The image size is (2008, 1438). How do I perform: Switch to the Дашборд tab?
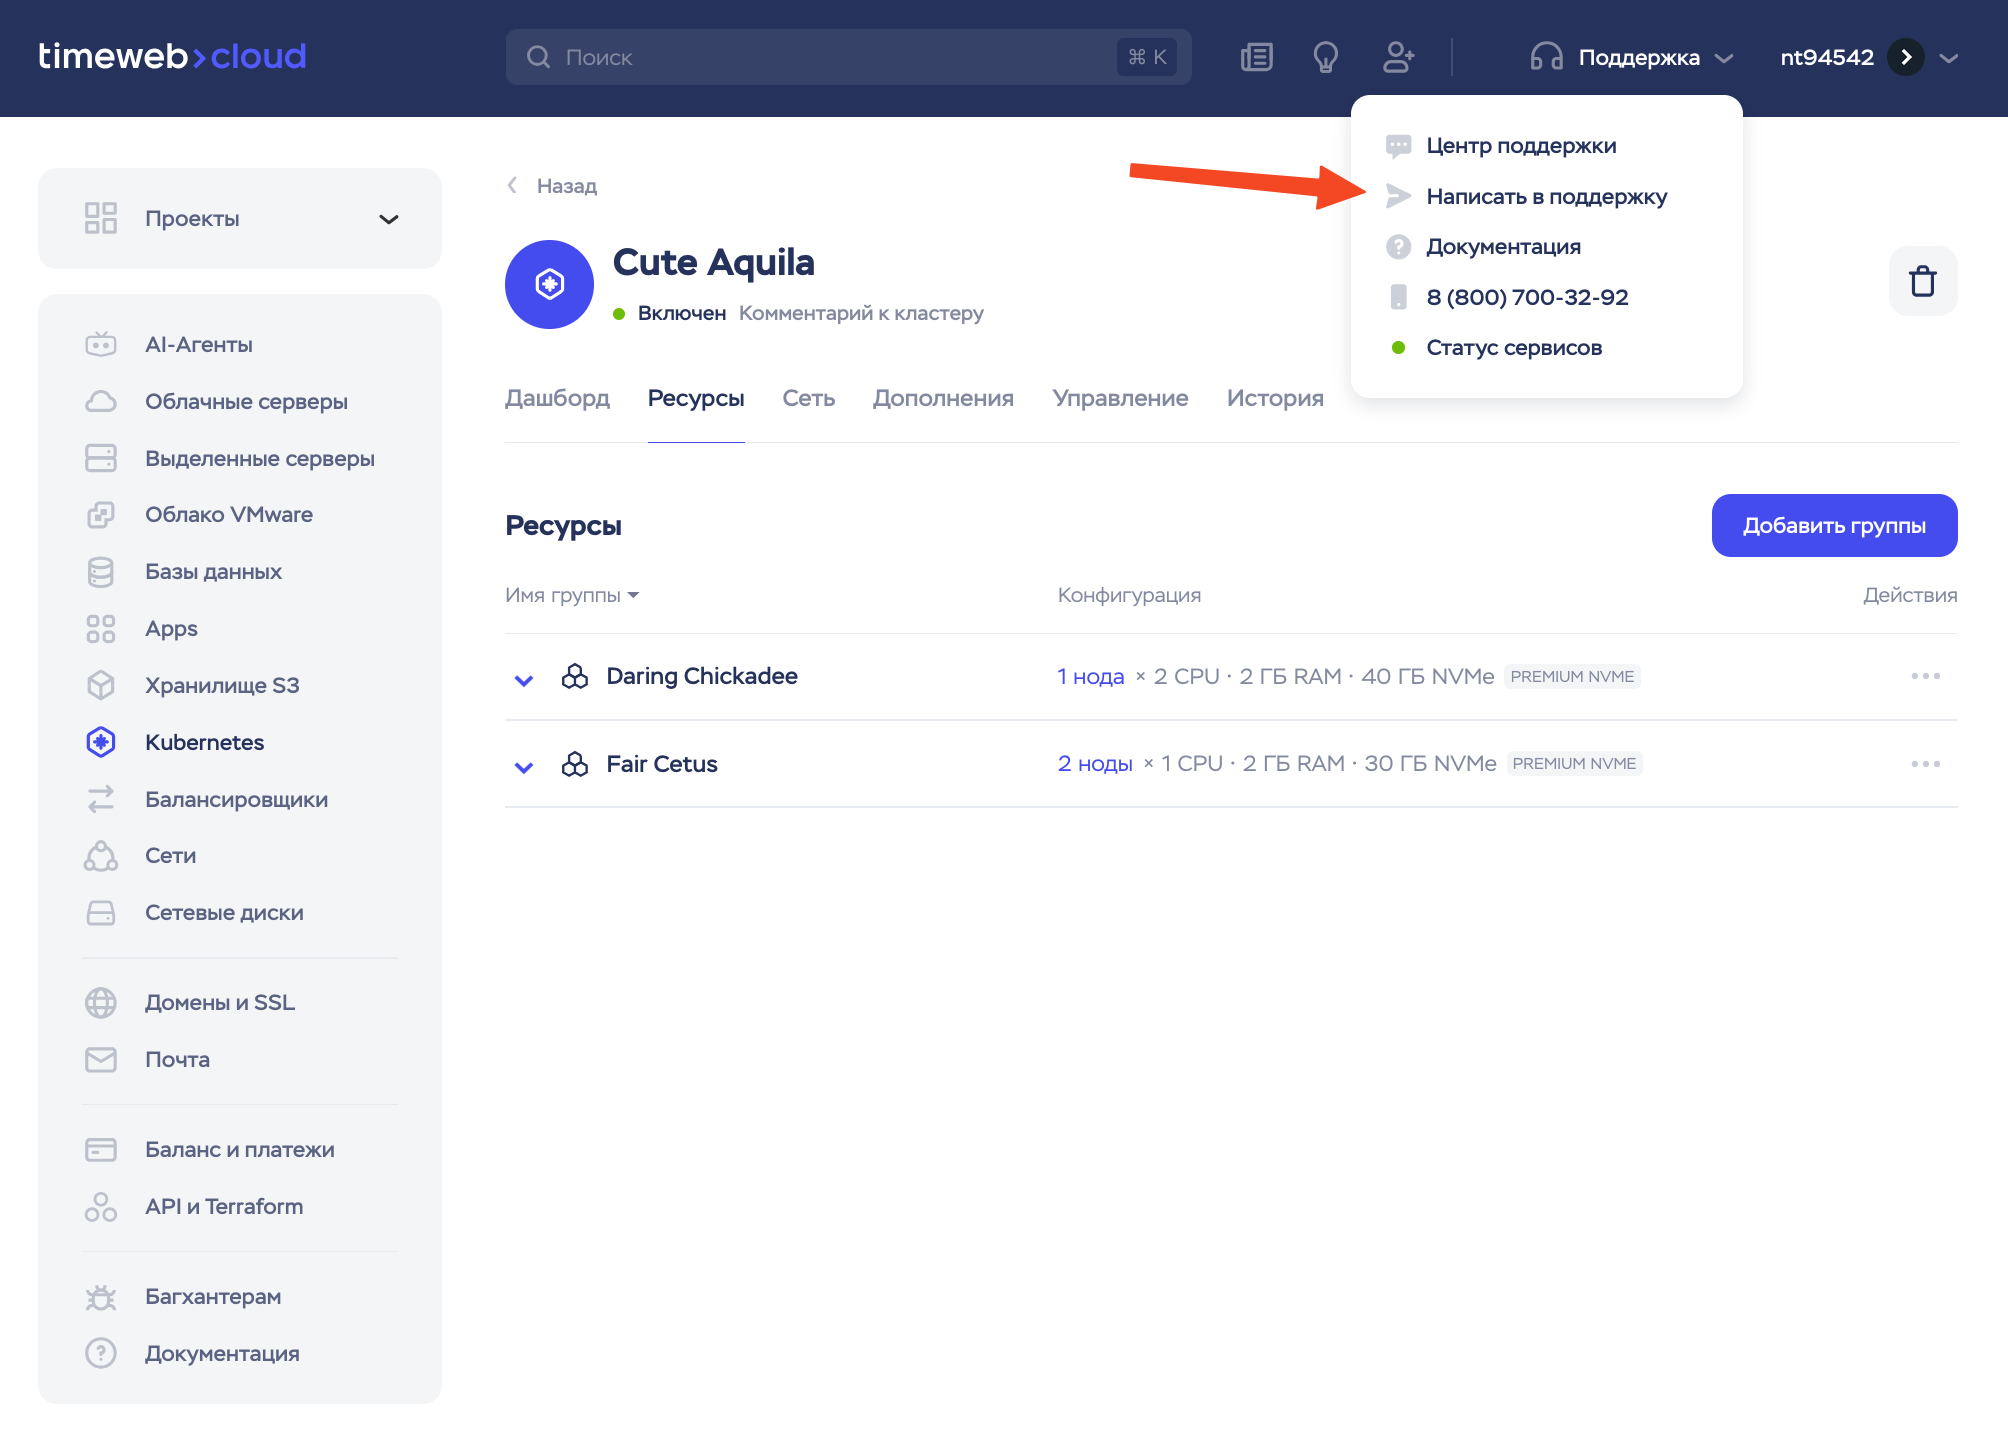[x=557, y=398]
